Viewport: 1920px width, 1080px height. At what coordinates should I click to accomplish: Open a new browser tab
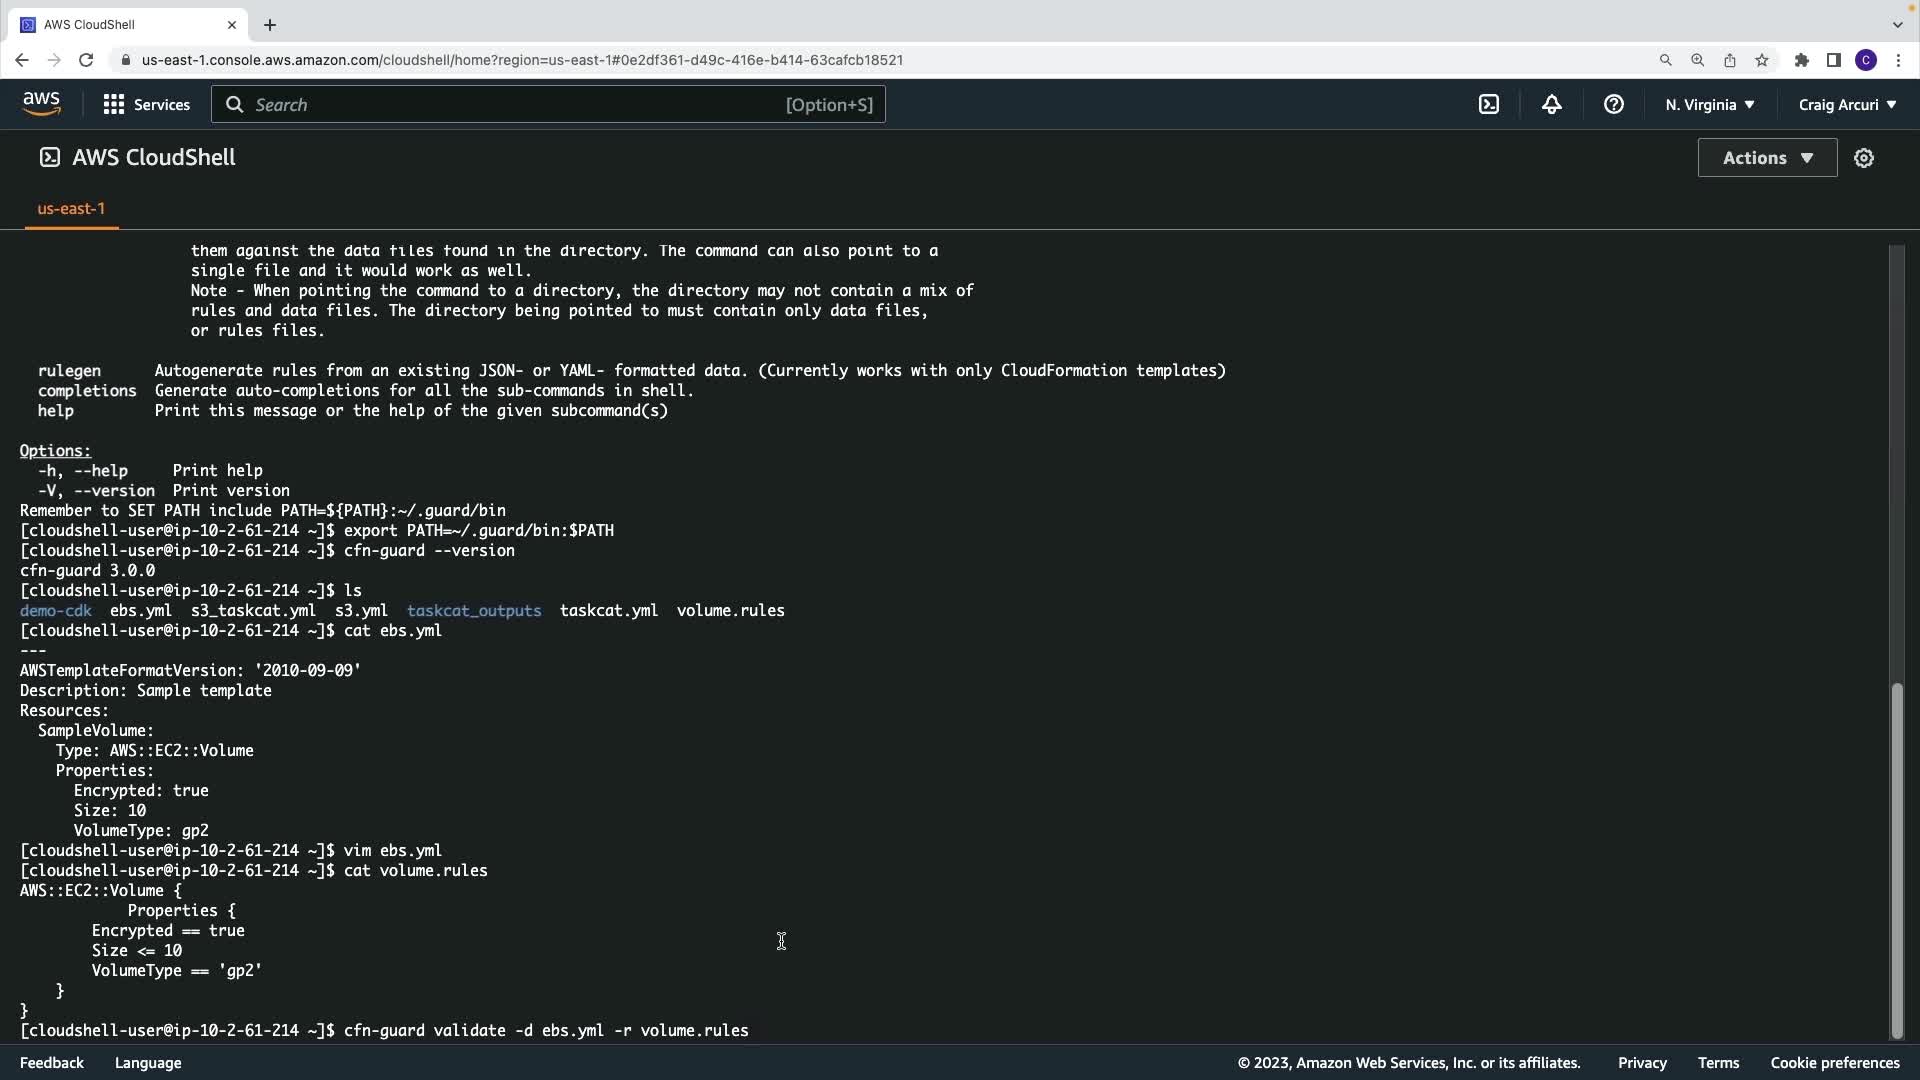click(270, 24)
